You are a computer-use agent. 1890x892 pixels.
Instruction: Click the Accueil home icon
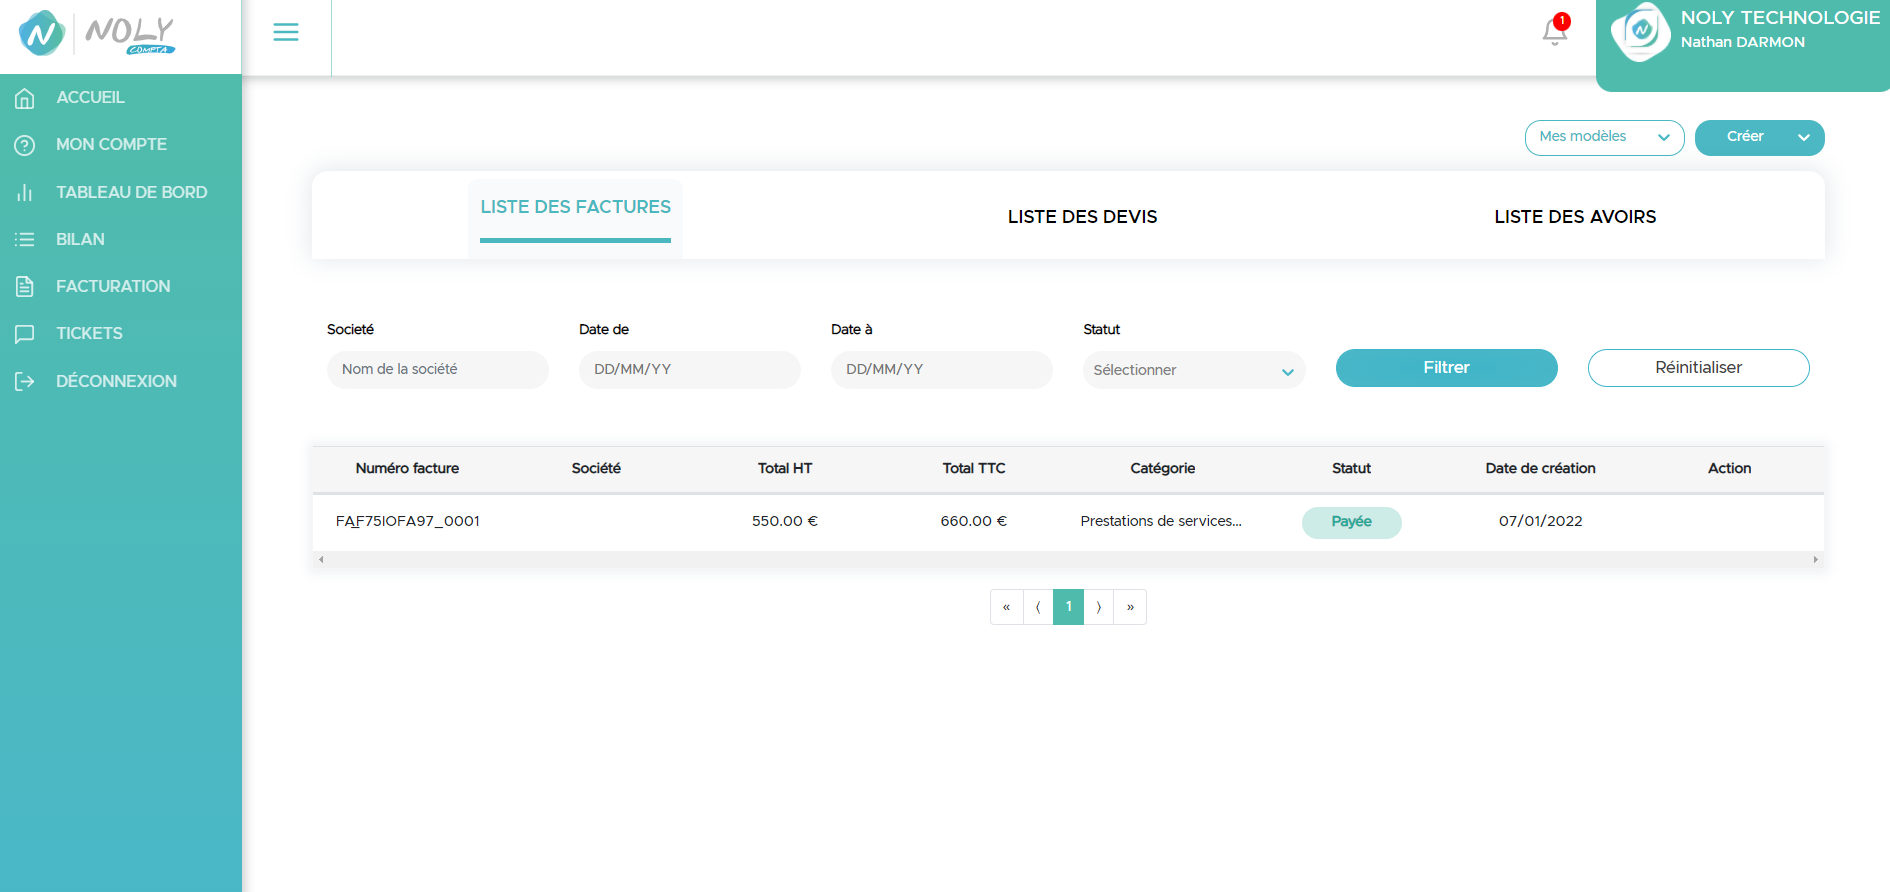tap(25, 98)
